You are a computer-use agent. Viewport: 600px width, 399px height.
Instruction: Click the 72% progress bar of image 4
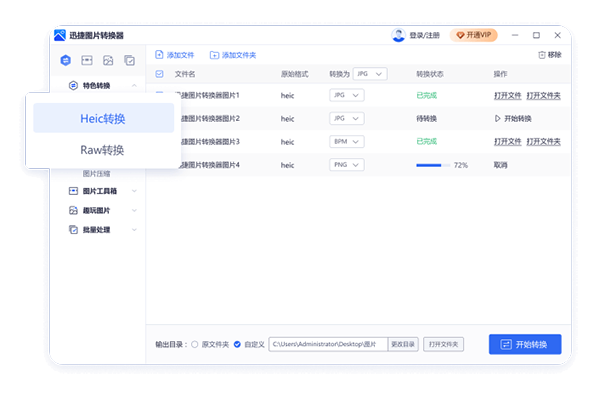pos(433,165)
